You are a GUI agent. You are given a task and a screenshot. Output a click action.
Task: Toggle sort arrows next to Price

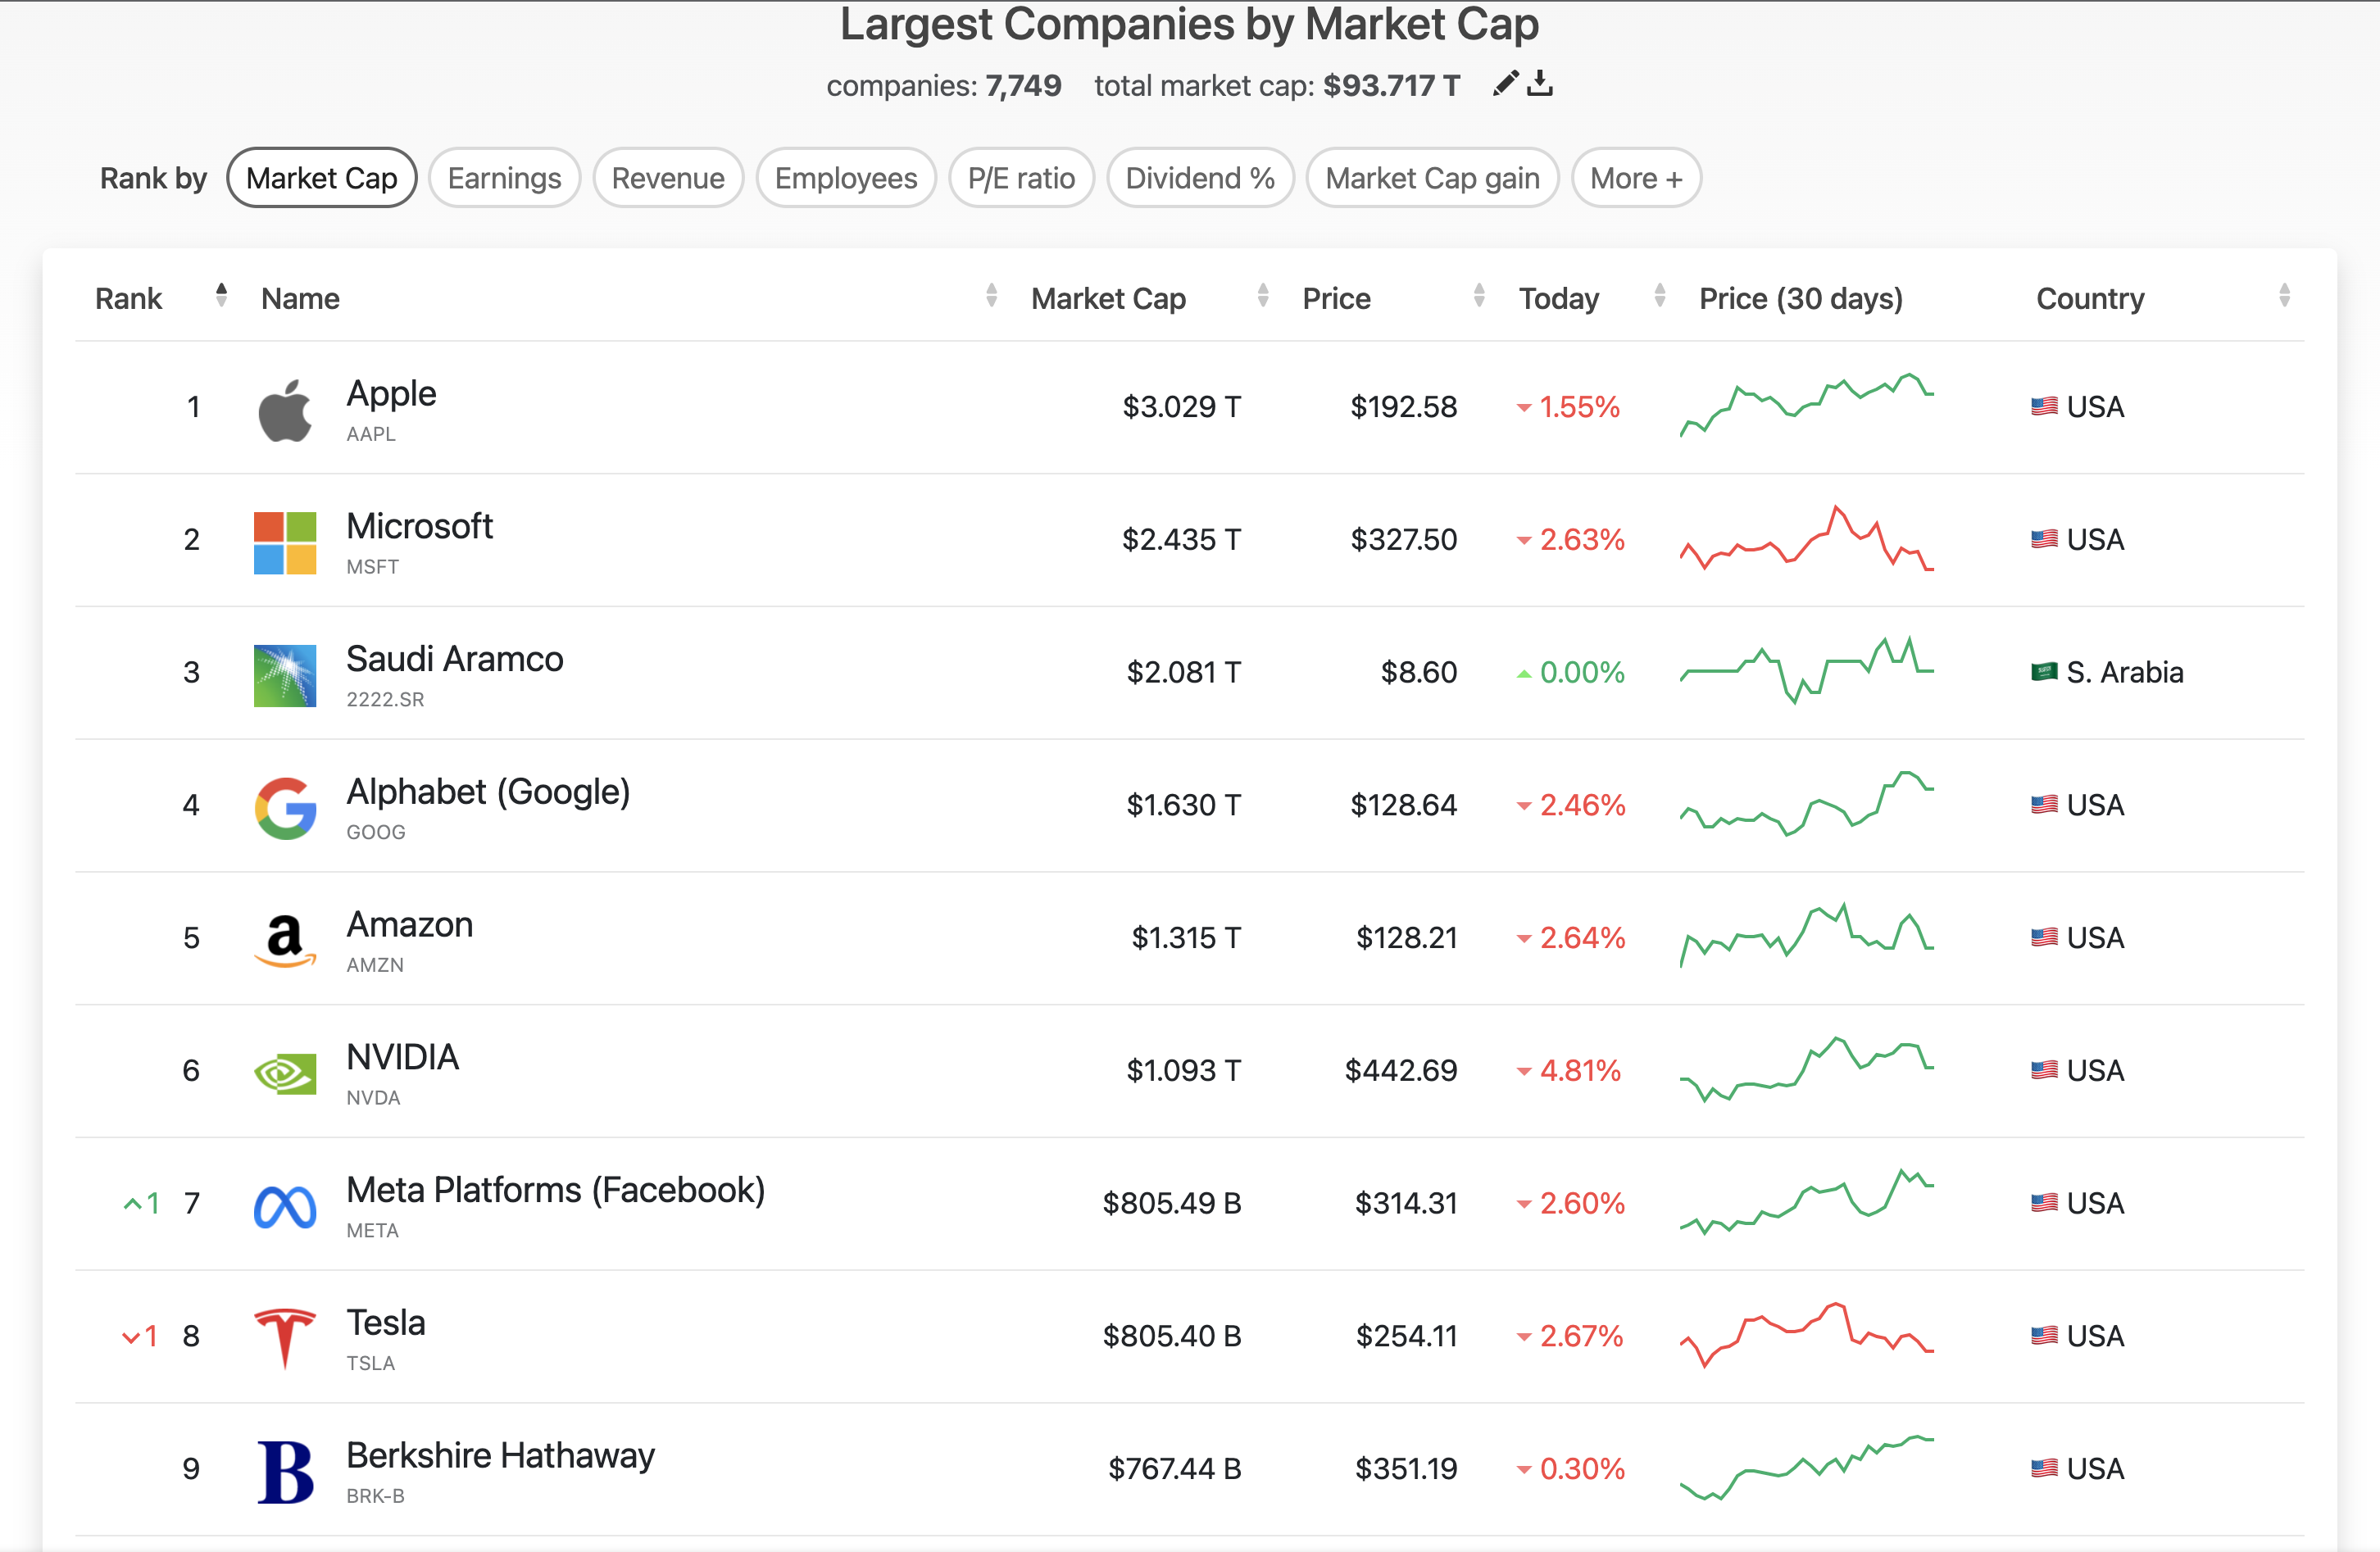(1479, 296)
